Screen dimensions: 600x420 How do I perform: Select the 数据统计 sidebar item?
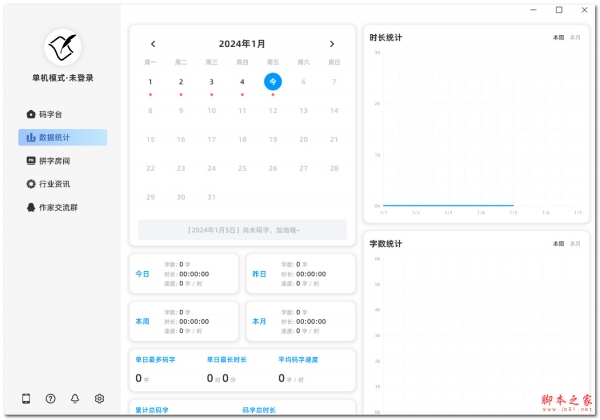63,137
